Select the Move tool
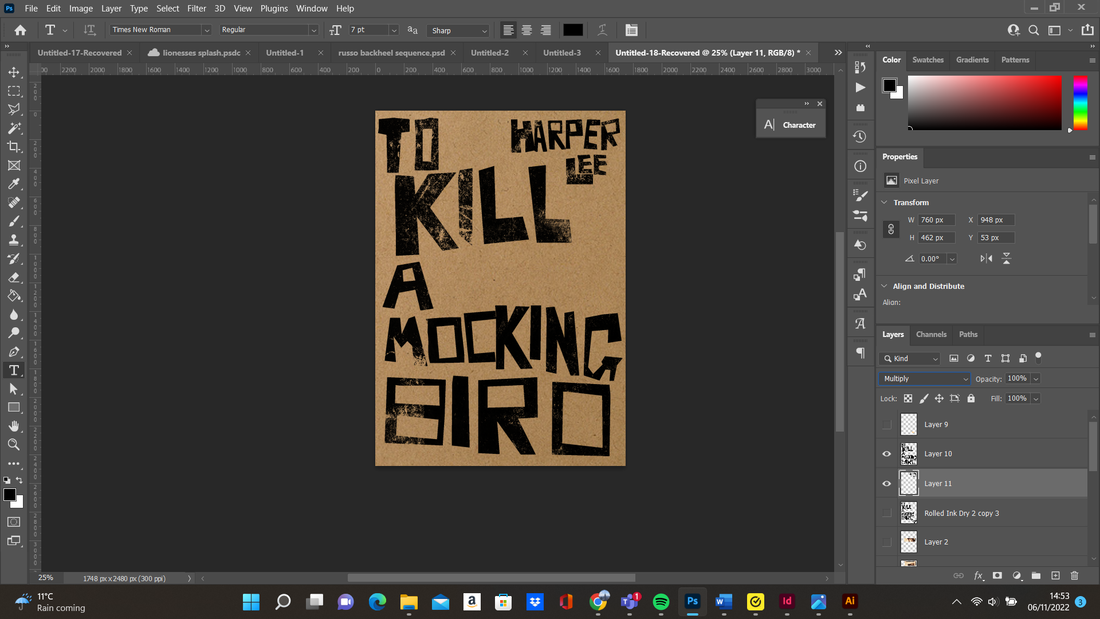The image size is (1100, 619). click(14, 72)
